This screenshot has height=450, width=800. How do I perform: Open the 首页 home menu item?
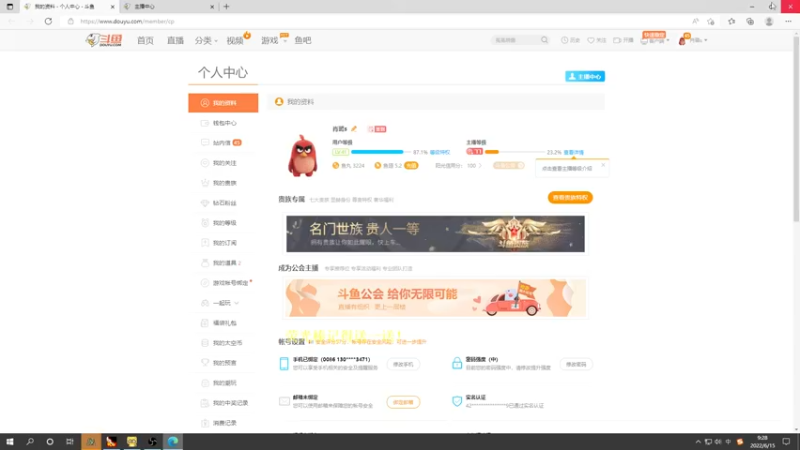click(x=145, y=40)
